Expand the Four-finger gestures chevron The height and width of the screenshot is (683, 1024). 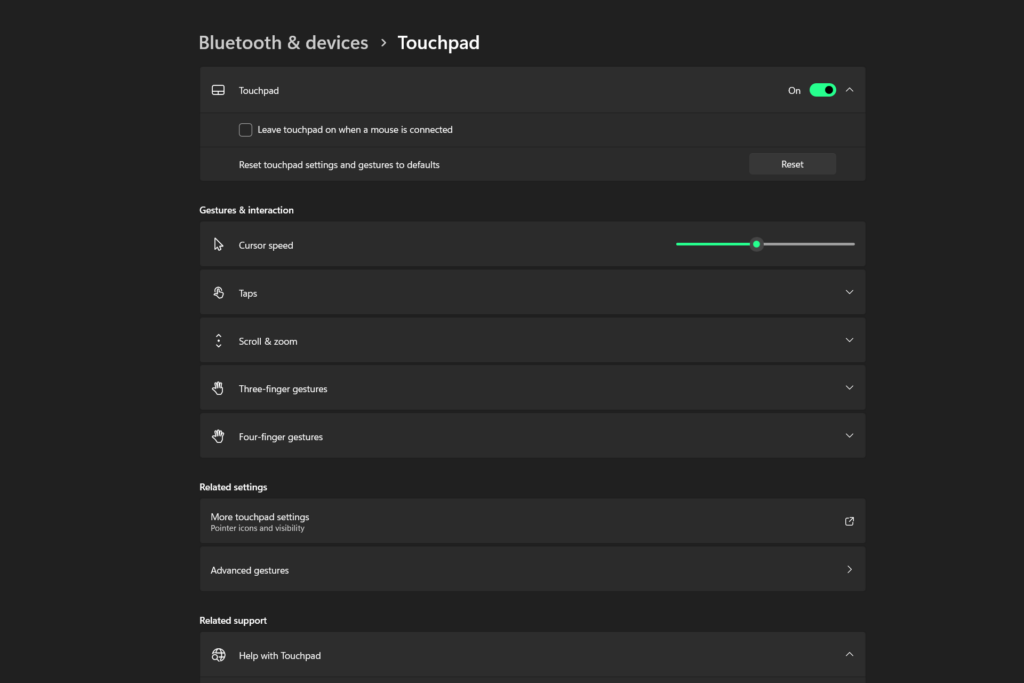(x=849, y=436)
